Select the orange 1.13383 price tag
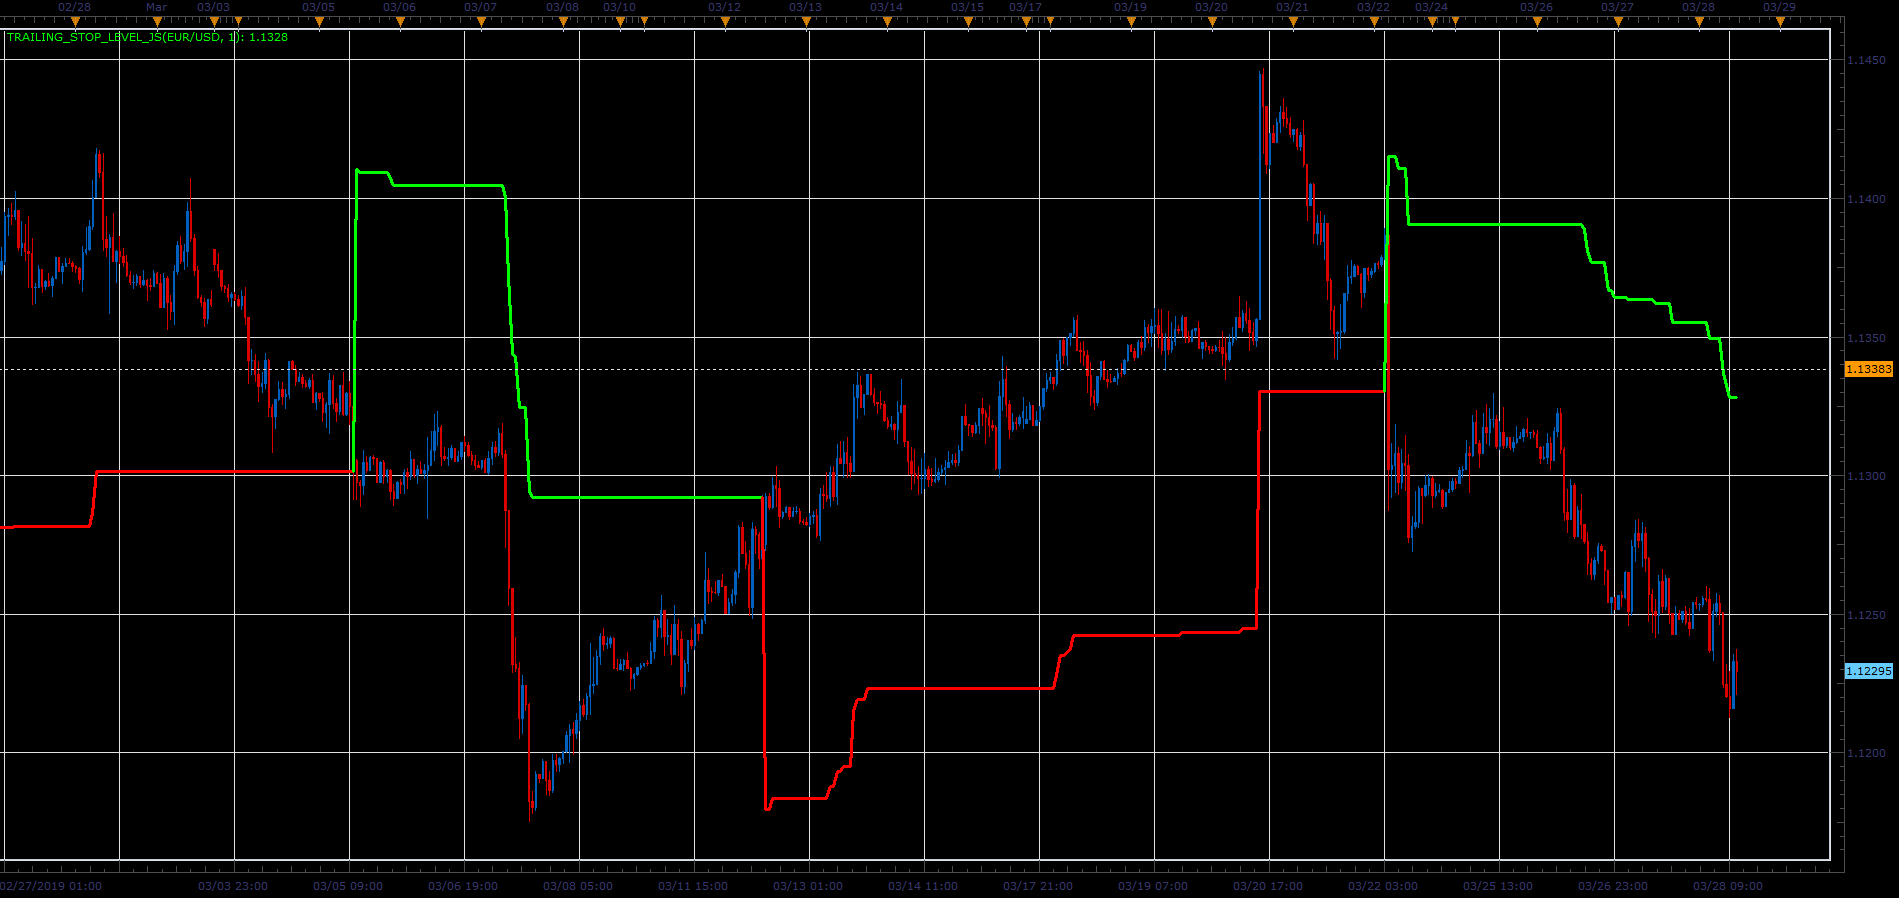The image size is (1899, 898). (x=1868, y=369)
